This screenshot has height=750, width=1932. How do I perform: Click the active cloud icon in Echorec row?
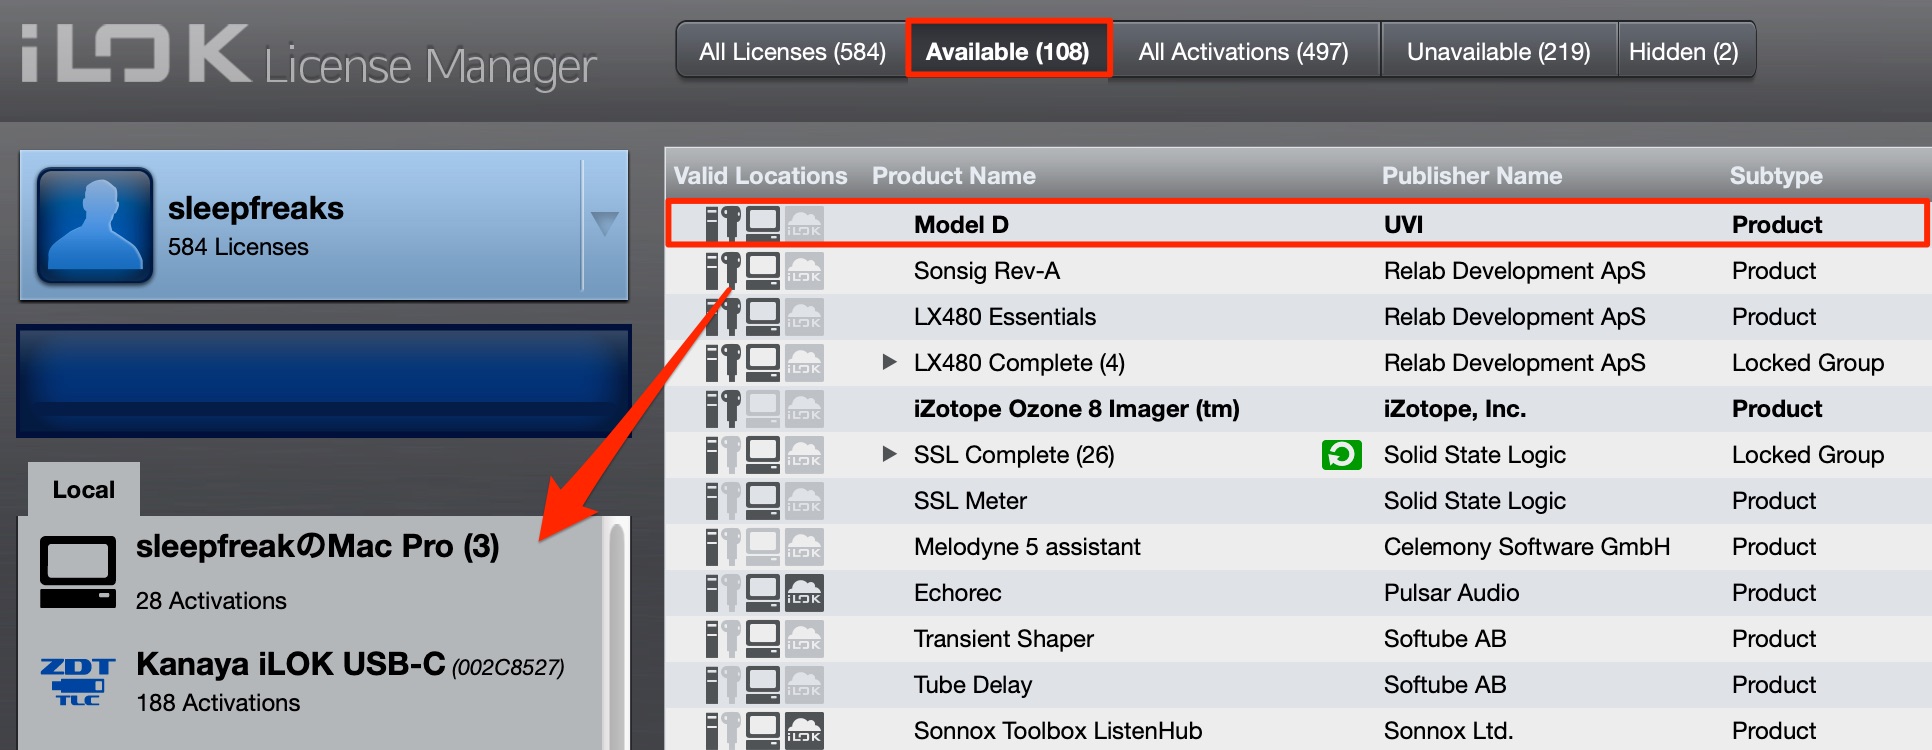803,592
